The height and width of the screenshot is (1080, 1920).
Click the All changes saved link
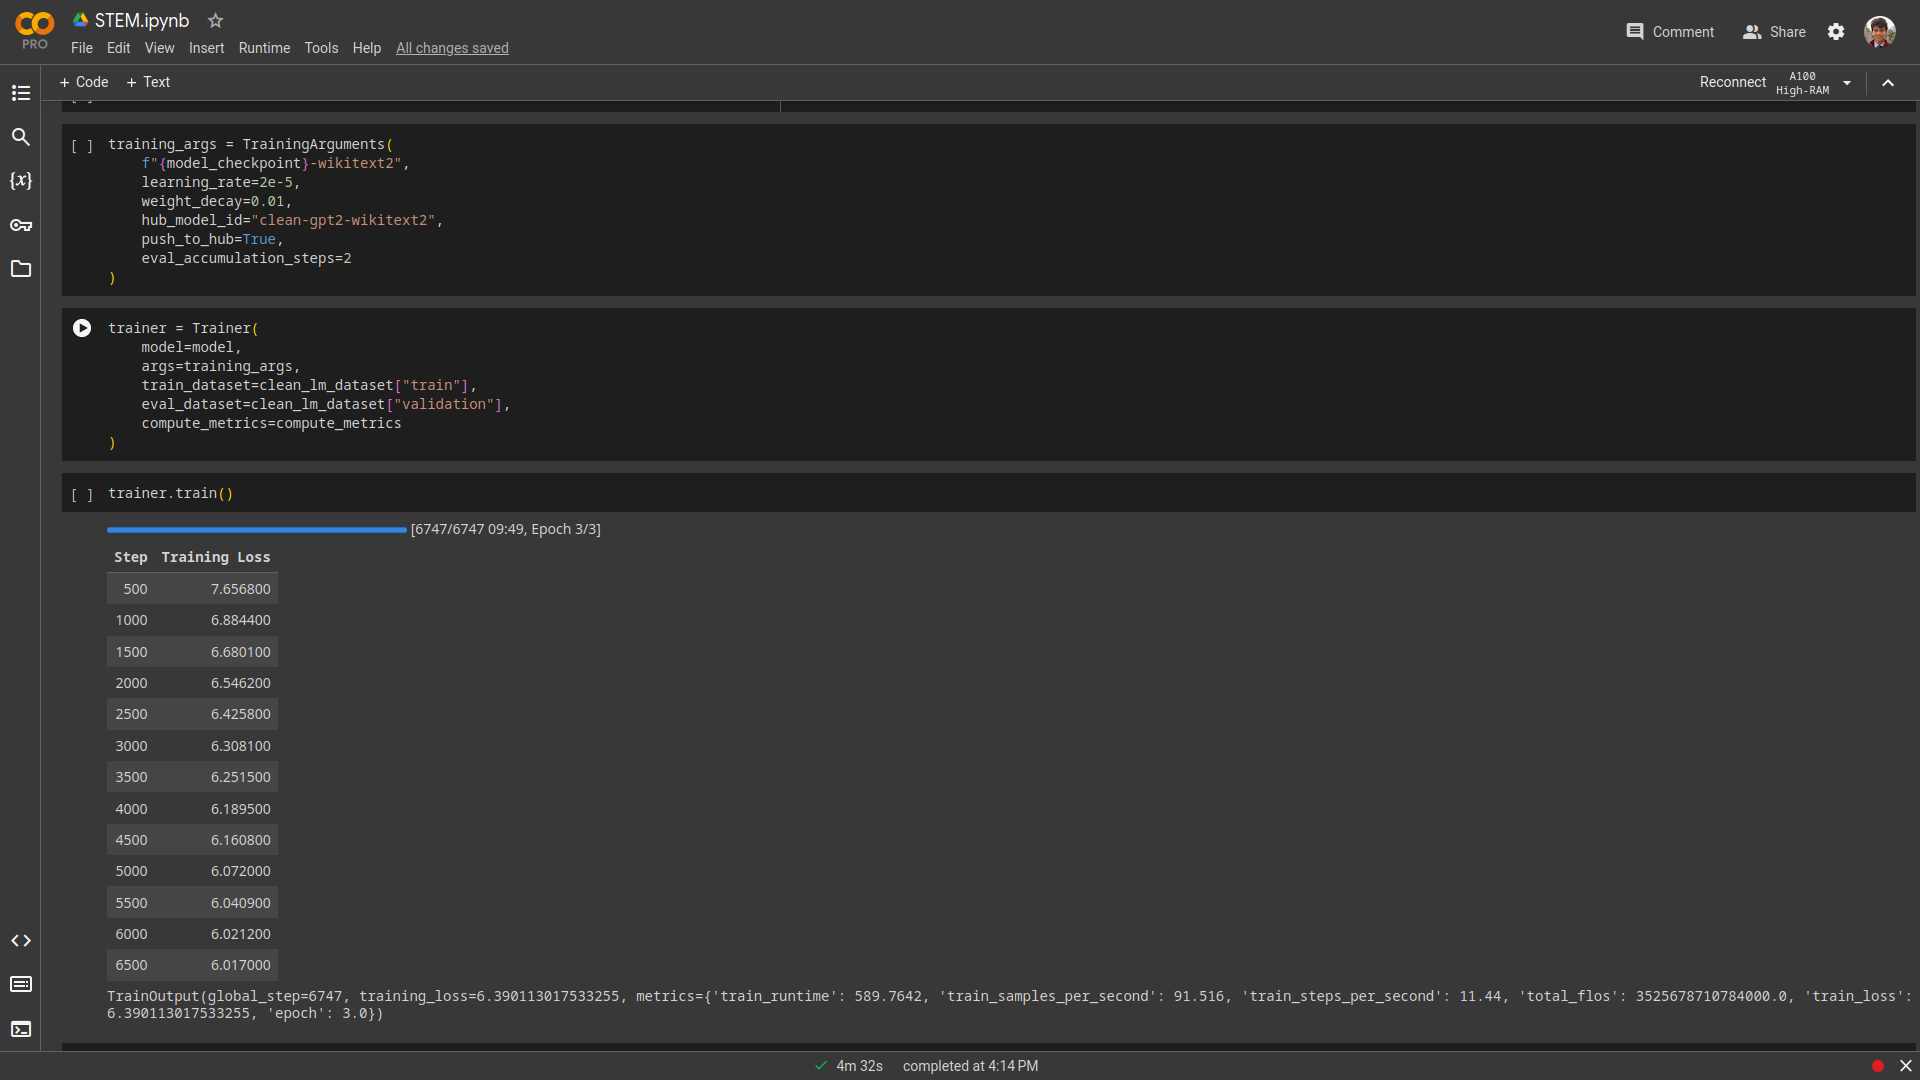[x=452, y=48]
